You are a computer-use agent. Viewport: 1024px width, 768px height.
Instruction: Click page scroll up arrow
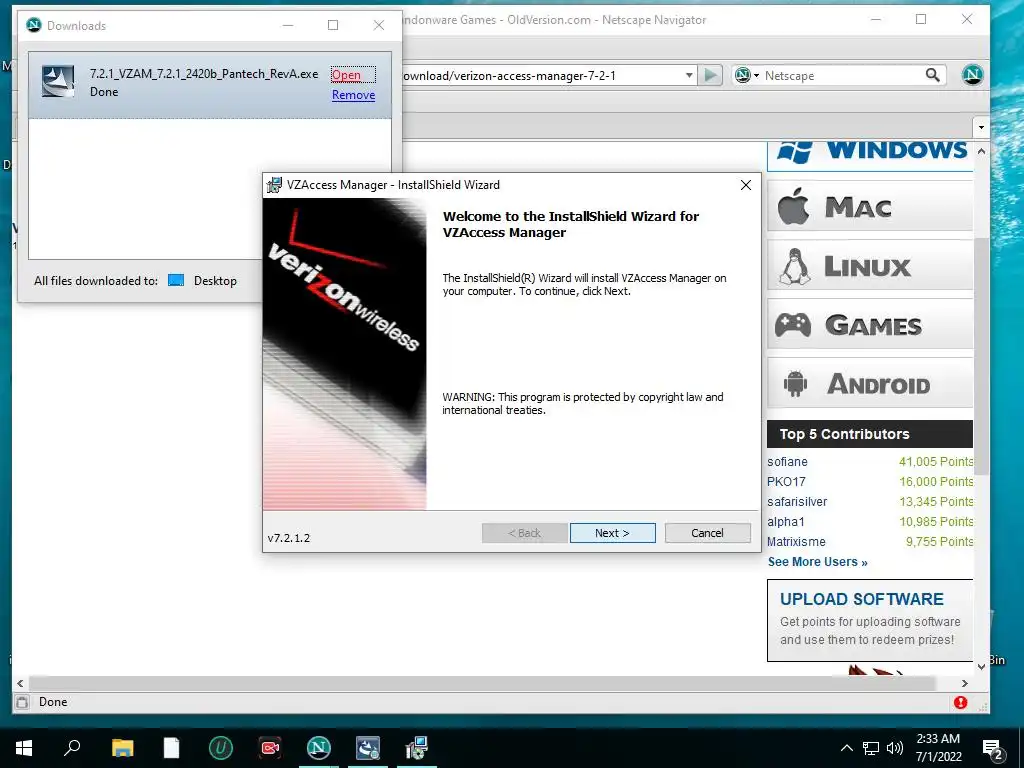981,151
